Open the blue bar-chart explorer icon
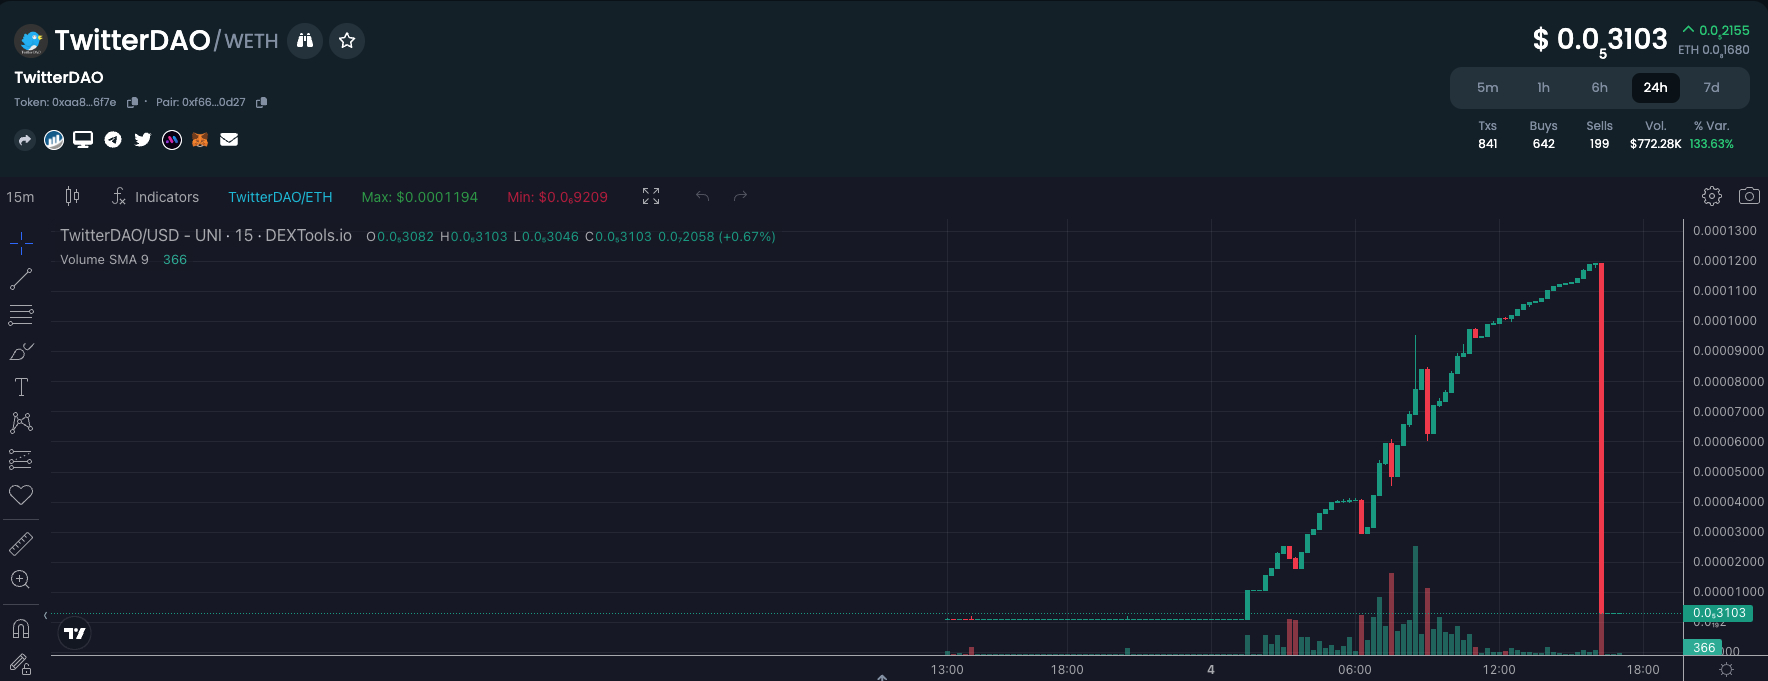This screenshot has width=1768, height=681. [54, 140]
